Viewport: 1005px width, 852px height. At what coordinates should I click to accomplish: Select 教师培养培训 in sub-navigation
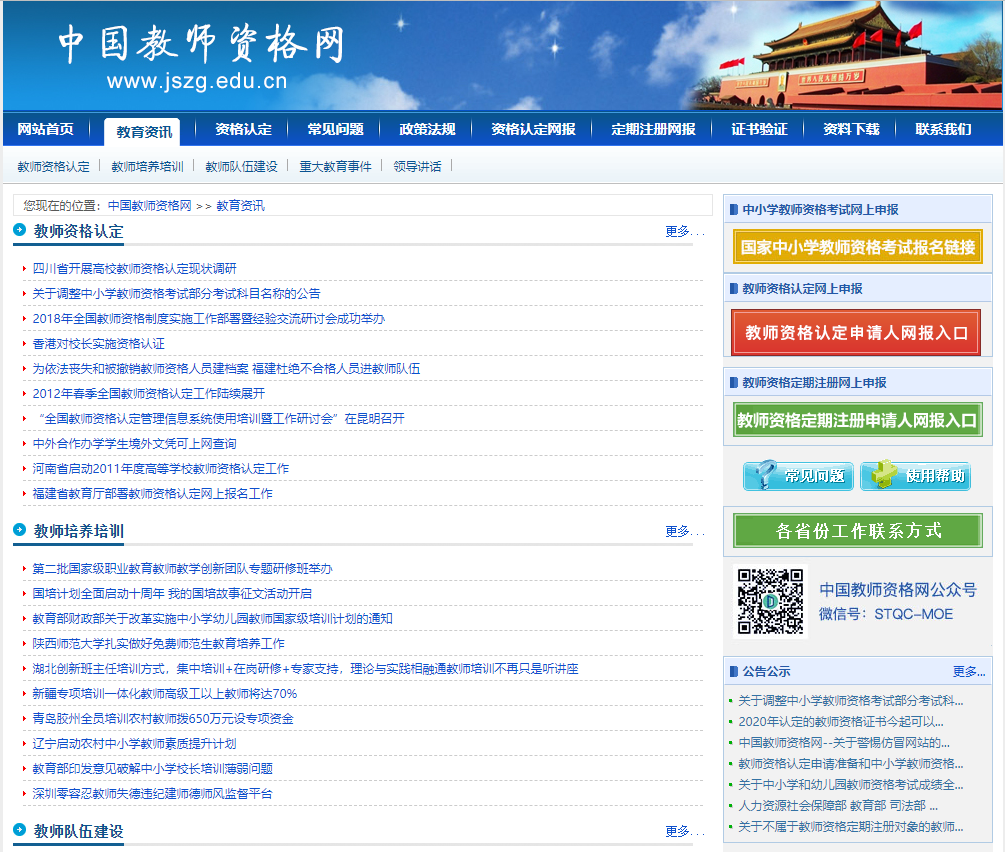pos(147,167)
